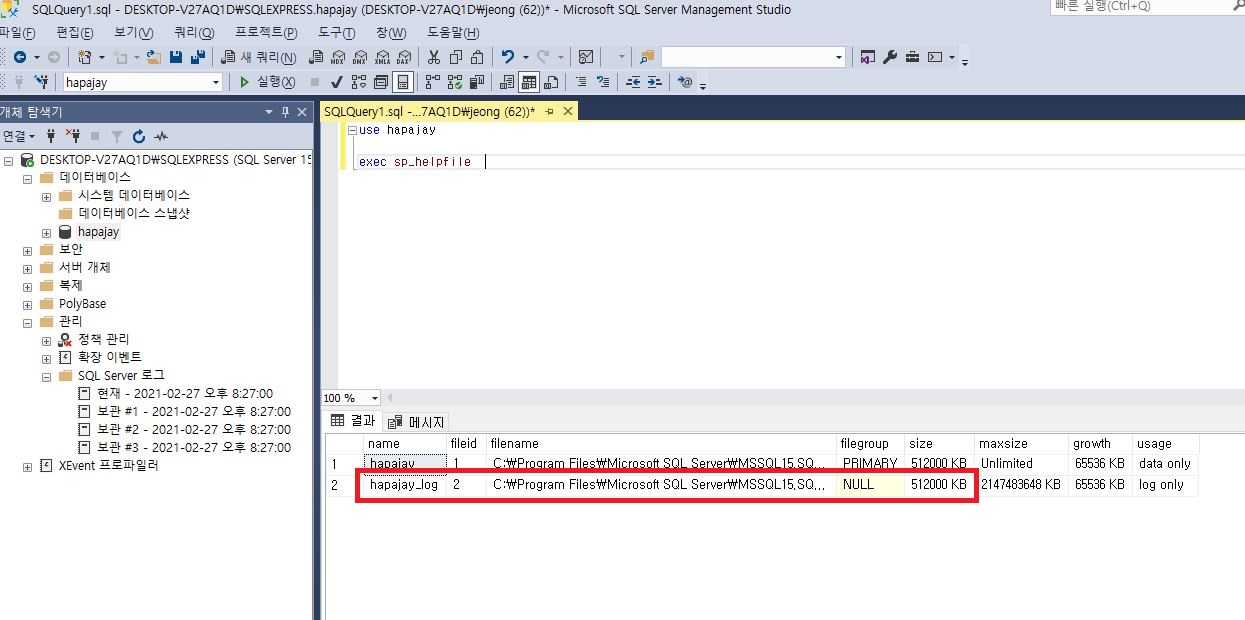Click display estimated execution plan icon
This screenshot has height=620, width=1245.
(x=359, y=82)
